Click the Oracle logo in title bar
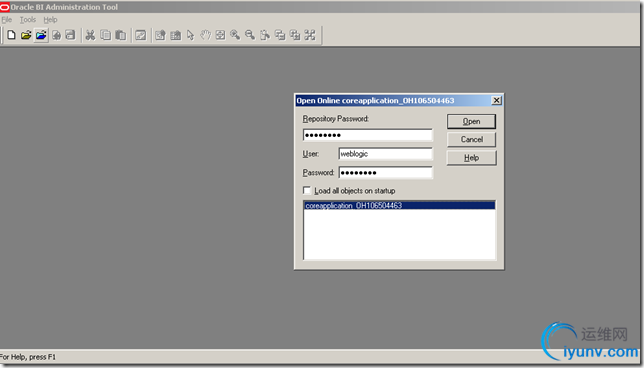This screenshot has width=644, height=368. pos(5,7)
